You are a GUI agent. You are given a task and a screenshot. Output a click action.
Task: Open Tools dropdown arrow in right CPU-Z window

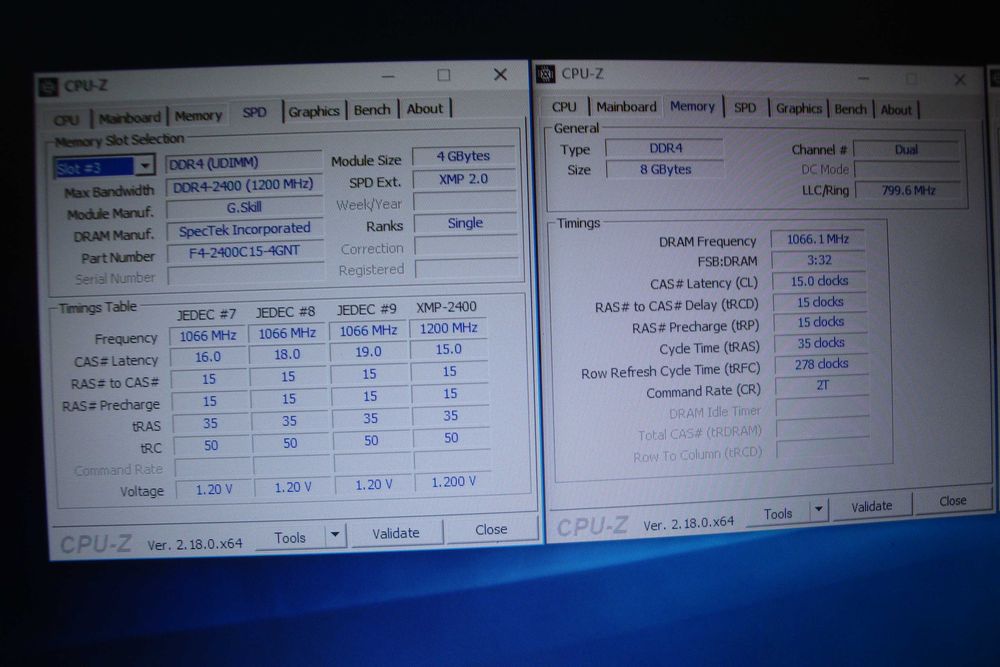(818, 509)
